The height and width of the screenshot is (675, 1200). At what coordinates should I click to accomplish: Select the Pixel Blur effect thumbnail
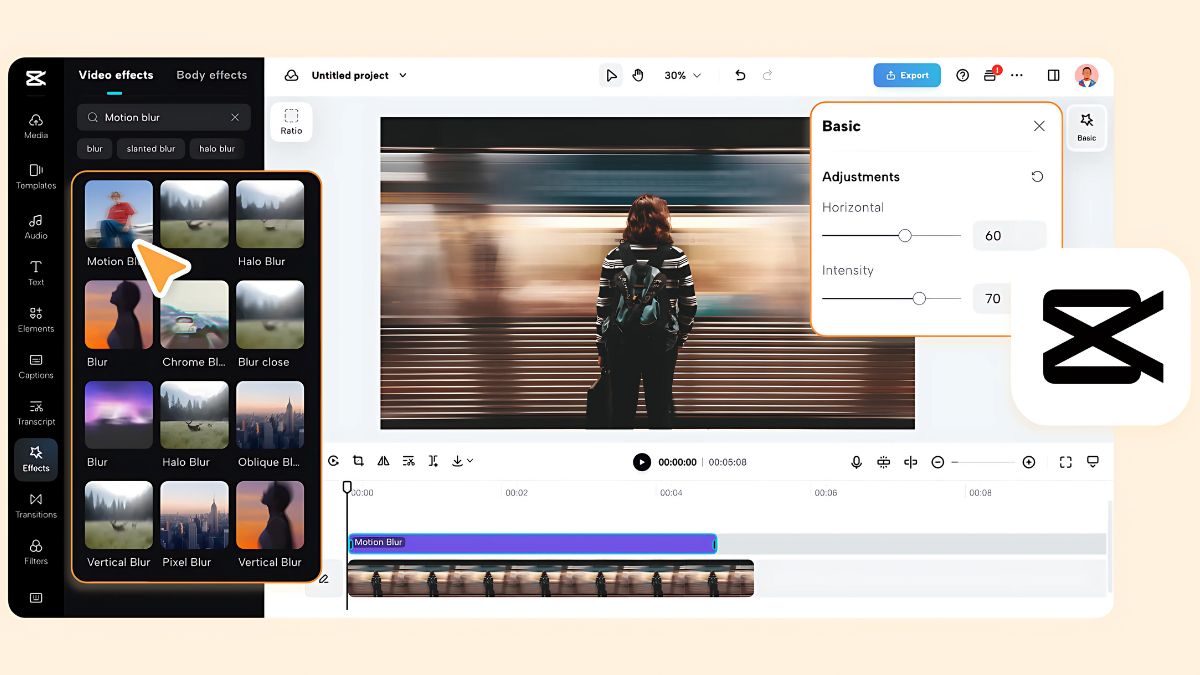194,515
